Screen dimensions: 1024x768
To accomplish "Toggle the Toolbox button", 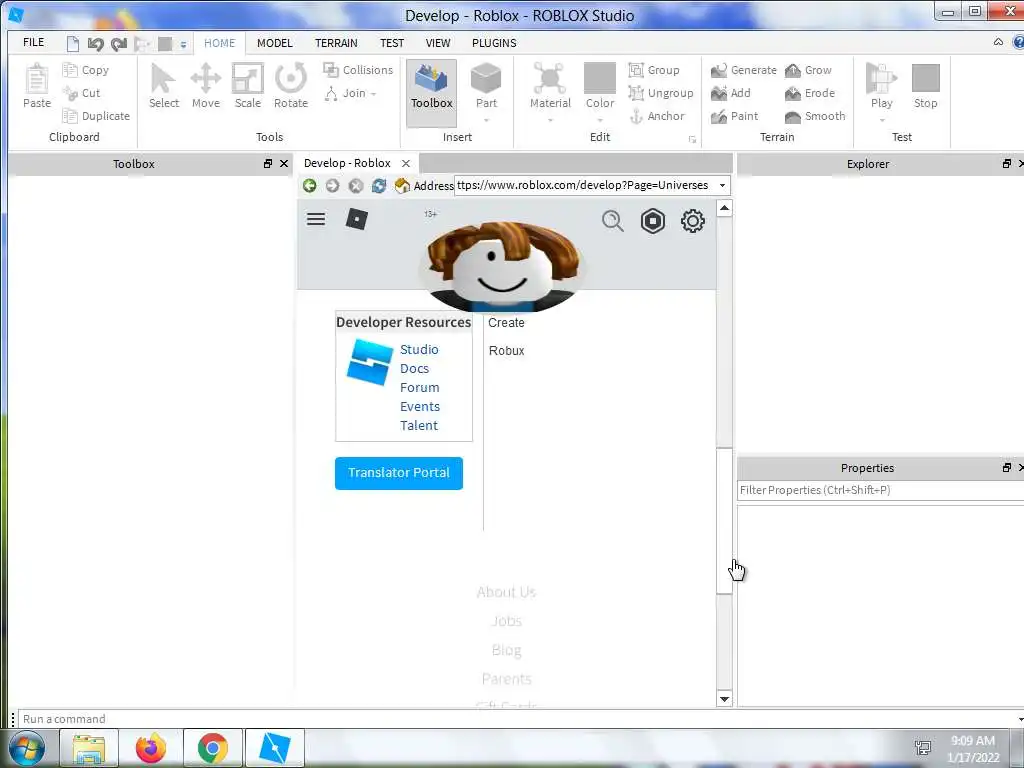I will coord(432,91).
